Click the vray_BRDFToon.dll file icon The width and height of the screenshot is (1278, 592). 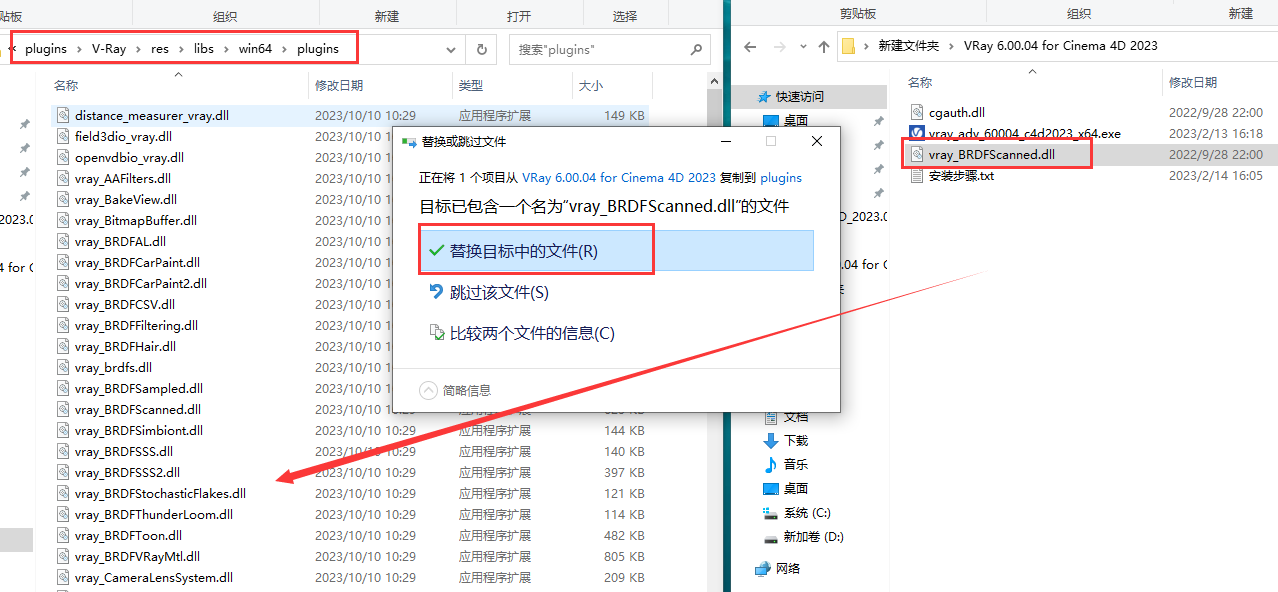point(63,535)
